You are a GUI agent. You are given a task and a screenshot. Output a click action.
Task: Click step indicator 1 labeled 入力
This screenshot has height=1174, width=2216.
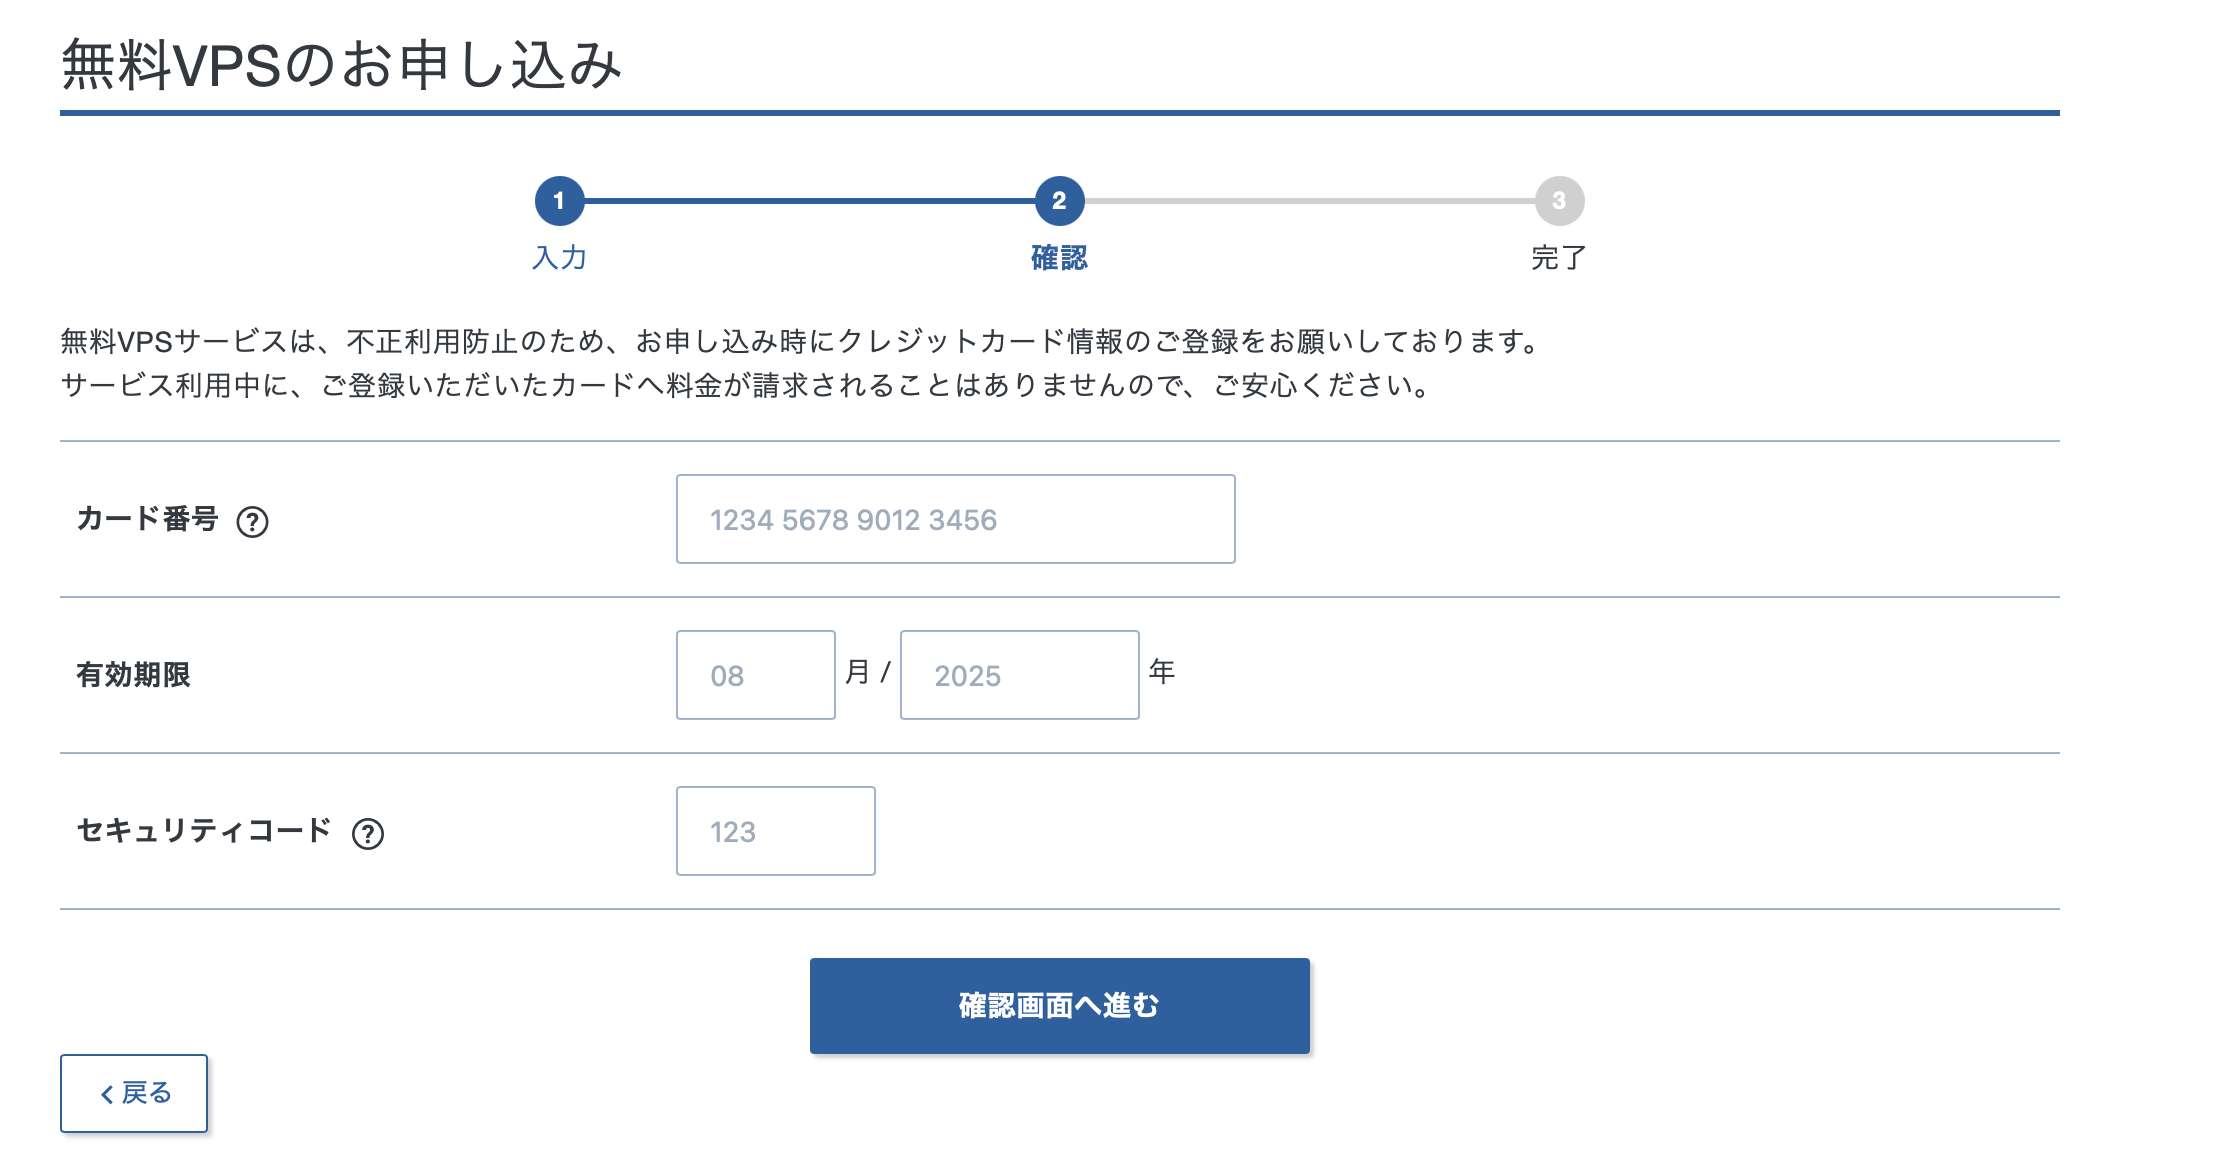(x=558, y=200)
